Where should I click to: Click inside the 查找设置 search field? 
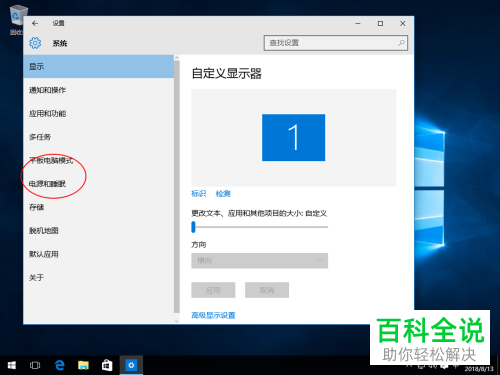[x=336, y=43]
